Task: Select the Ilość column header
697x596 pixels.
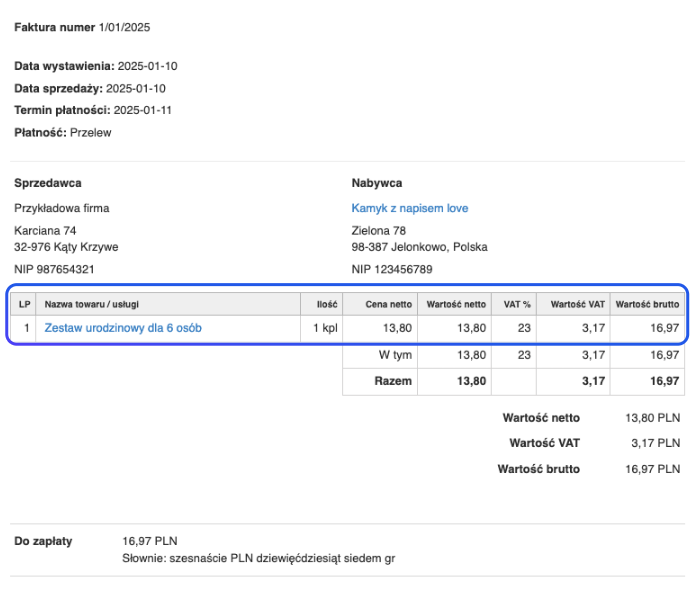Action: click(327, 303)
